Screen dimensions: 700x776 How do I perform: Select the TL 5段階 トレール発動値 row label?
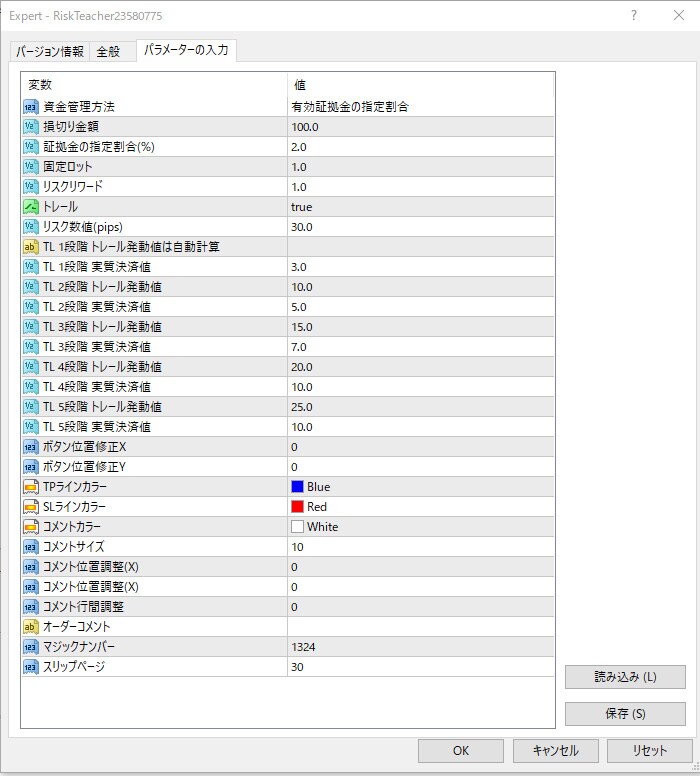pyautogui.click(x=102, y=407)
